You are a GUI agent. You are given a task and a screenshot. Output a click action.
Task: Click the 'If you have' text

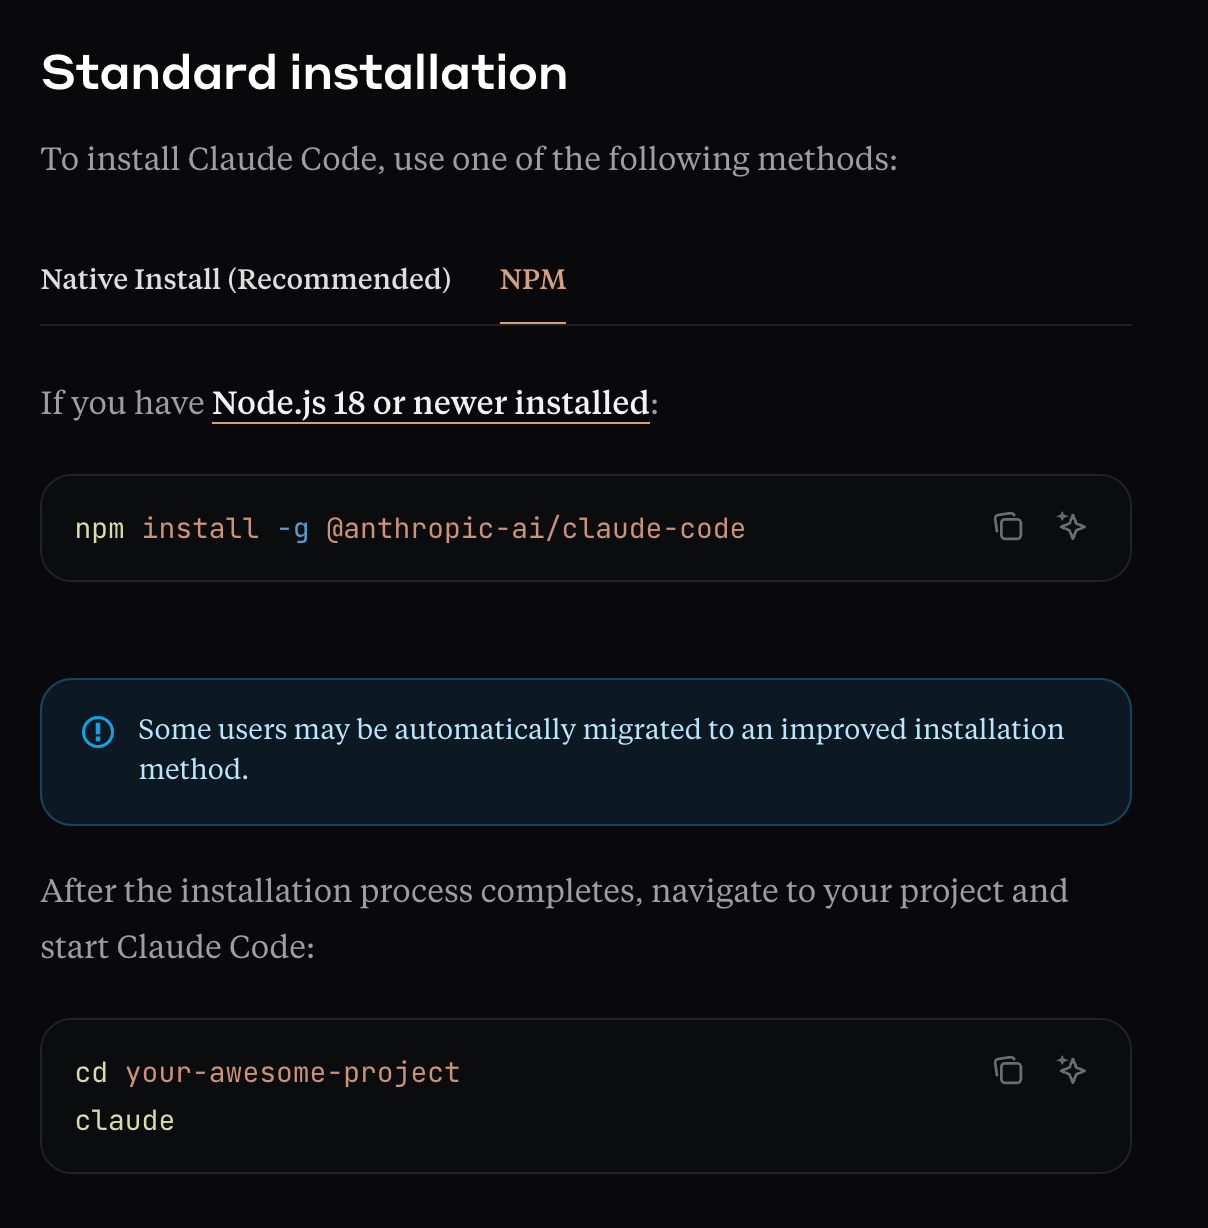[x=122, y=403]
